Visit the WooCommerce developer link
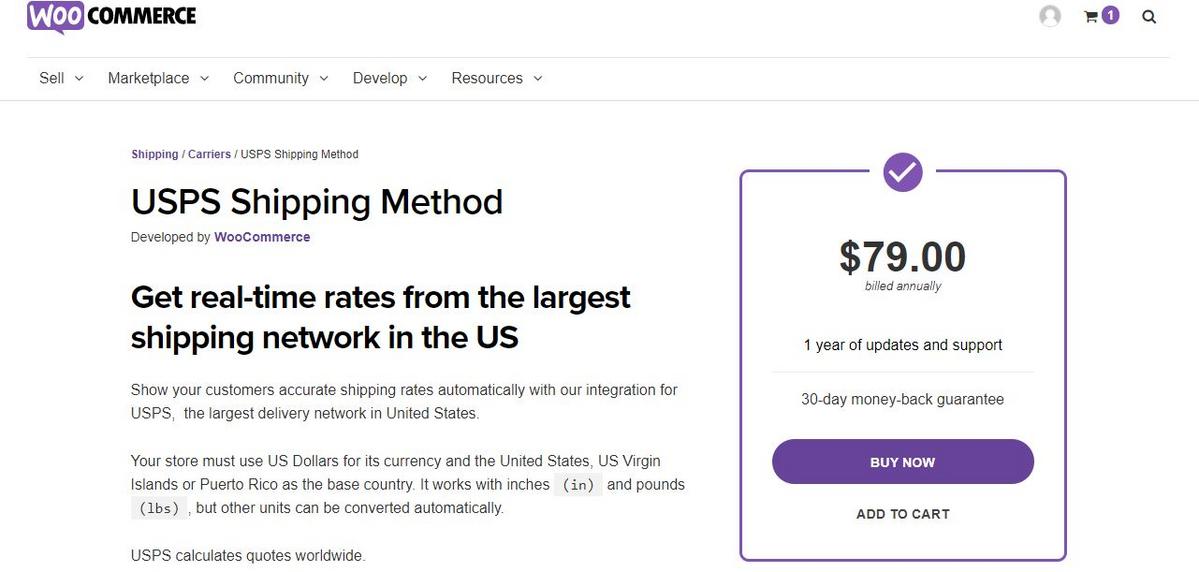Viewport: 1199px width, 572px height. (262, 237)
